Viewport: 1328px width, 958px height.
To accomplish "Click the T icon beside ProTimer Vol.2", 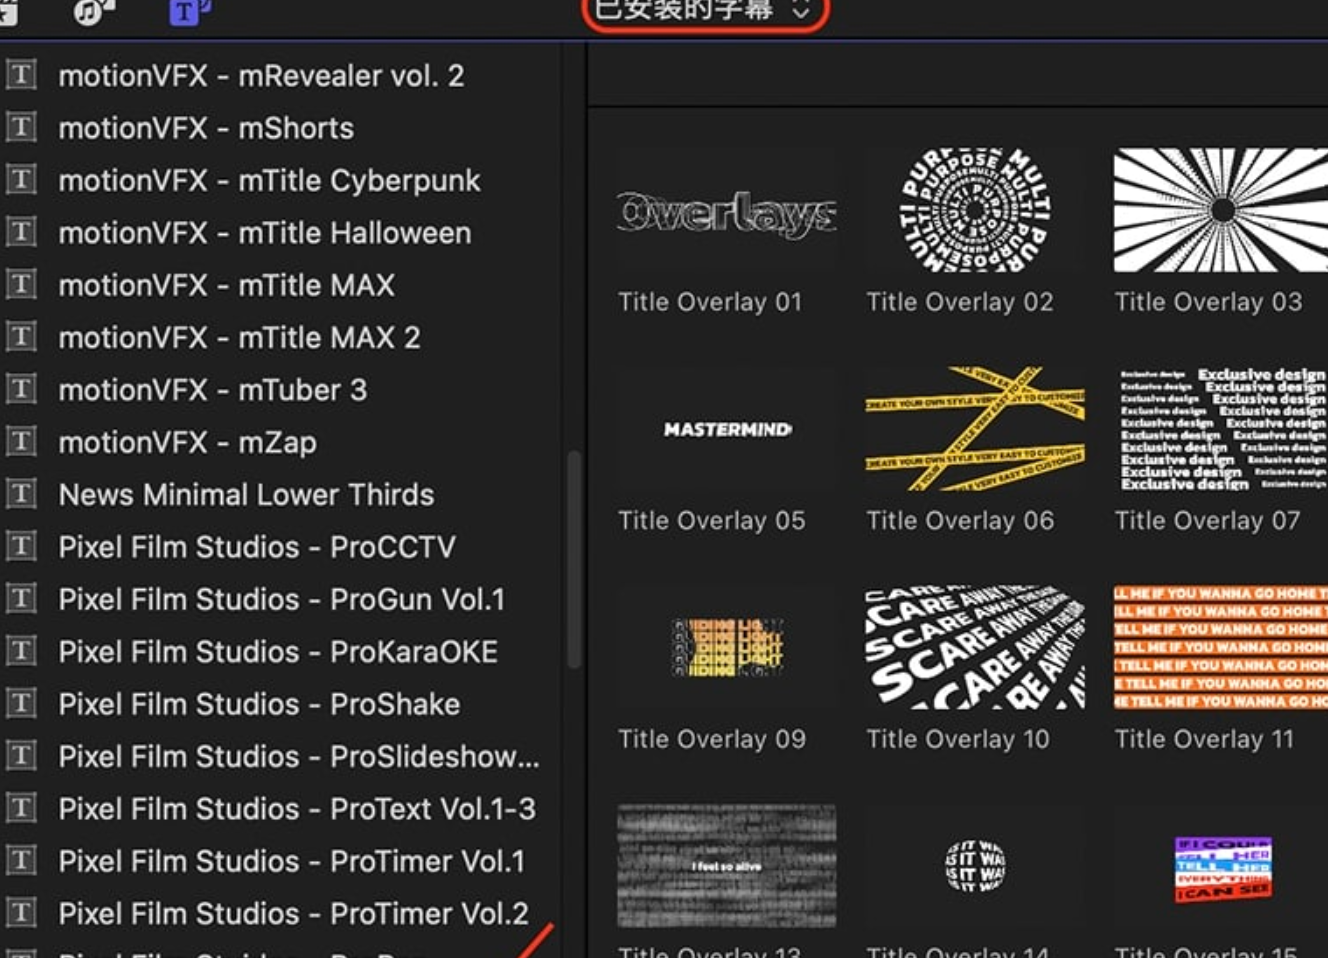I will [x=21, y=912].
